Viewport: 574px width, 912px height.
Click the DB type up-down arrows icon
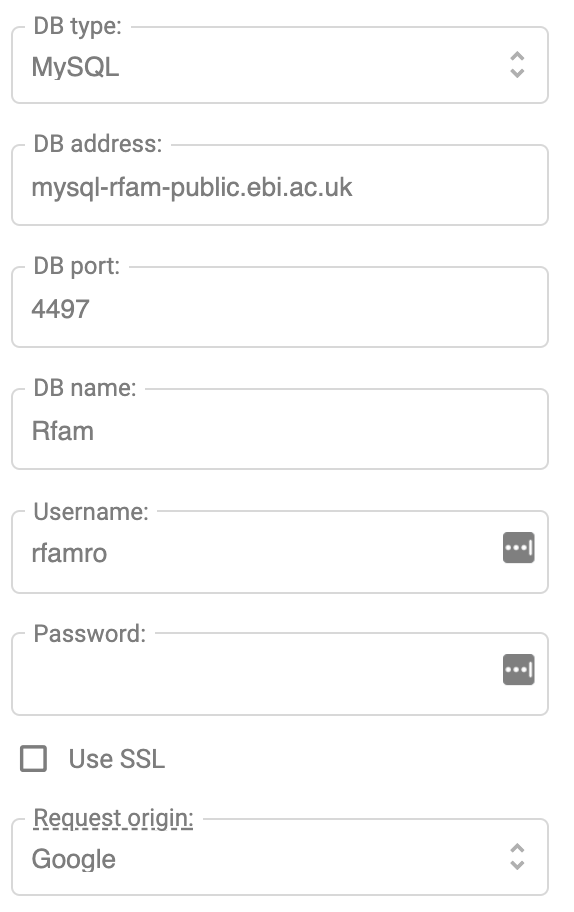point(517,65)
